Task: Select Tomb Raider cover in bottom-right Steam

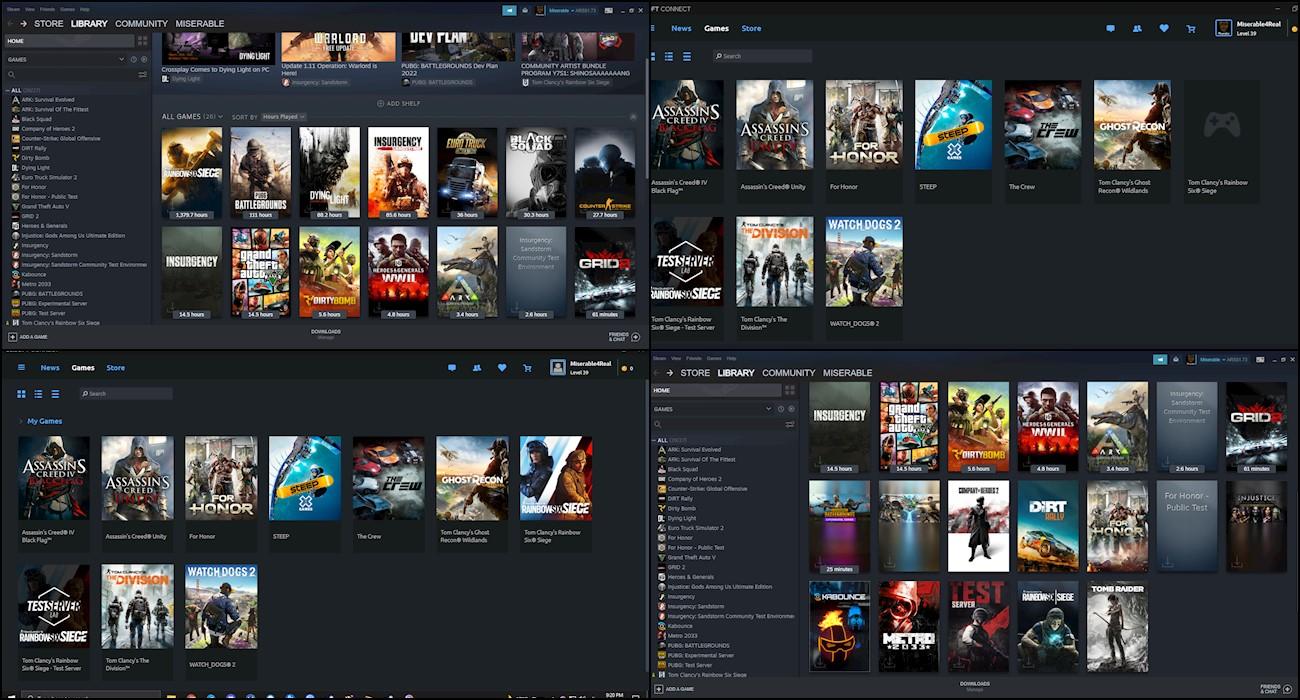Action: 1117,626
